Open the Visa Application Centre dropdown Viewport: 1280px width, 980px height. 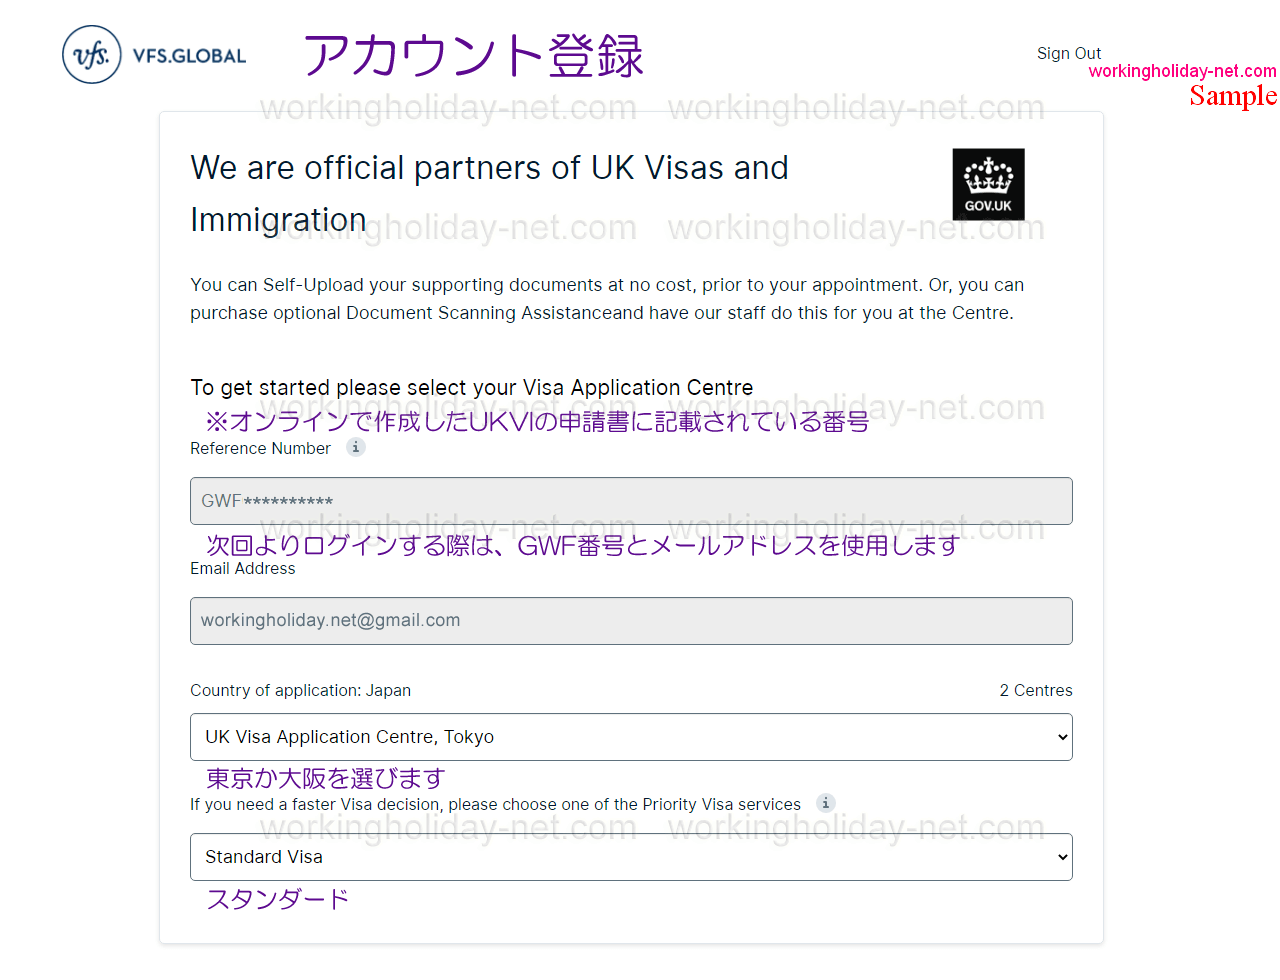[x=631, y=737]
